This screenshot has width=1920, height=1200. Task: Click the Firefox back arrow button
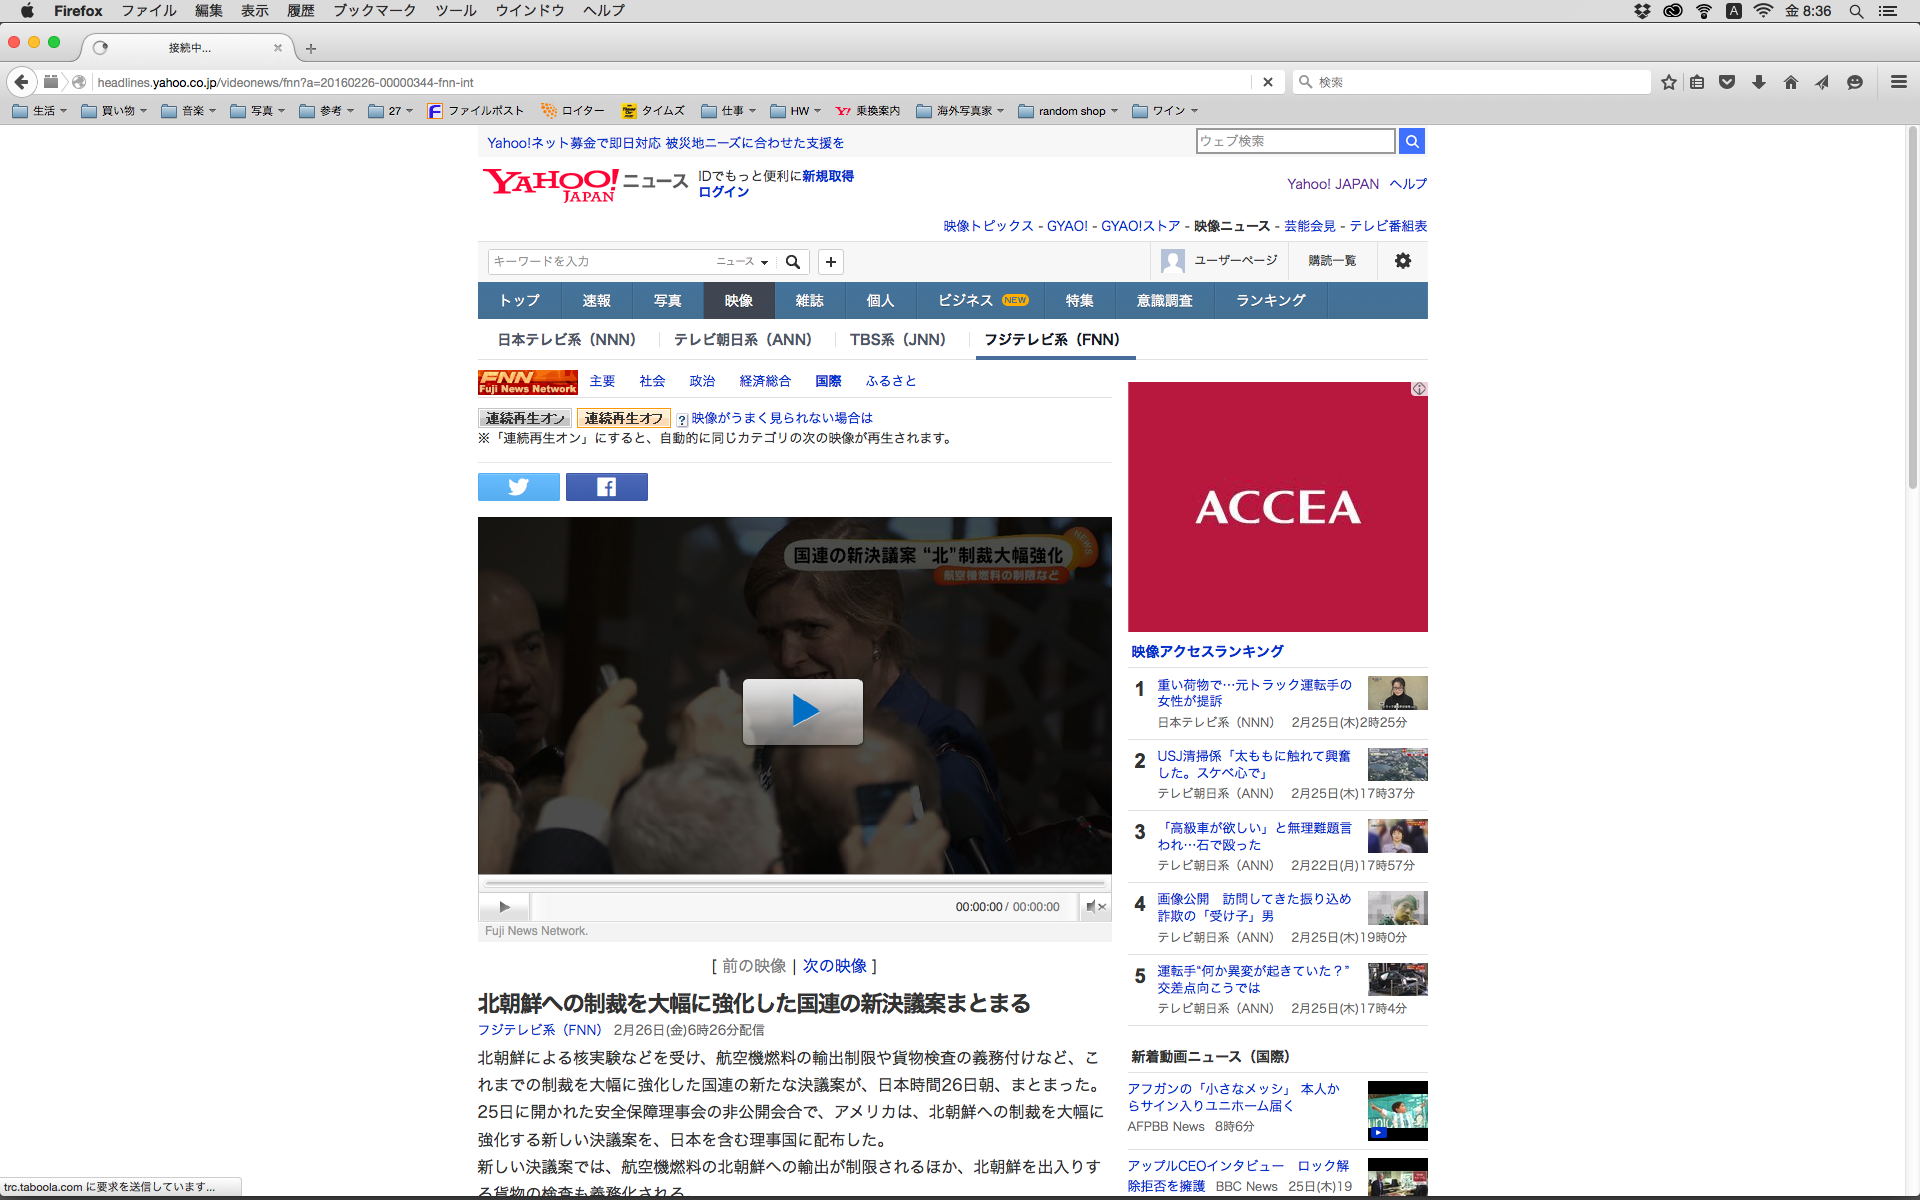[x=22, y=82]
